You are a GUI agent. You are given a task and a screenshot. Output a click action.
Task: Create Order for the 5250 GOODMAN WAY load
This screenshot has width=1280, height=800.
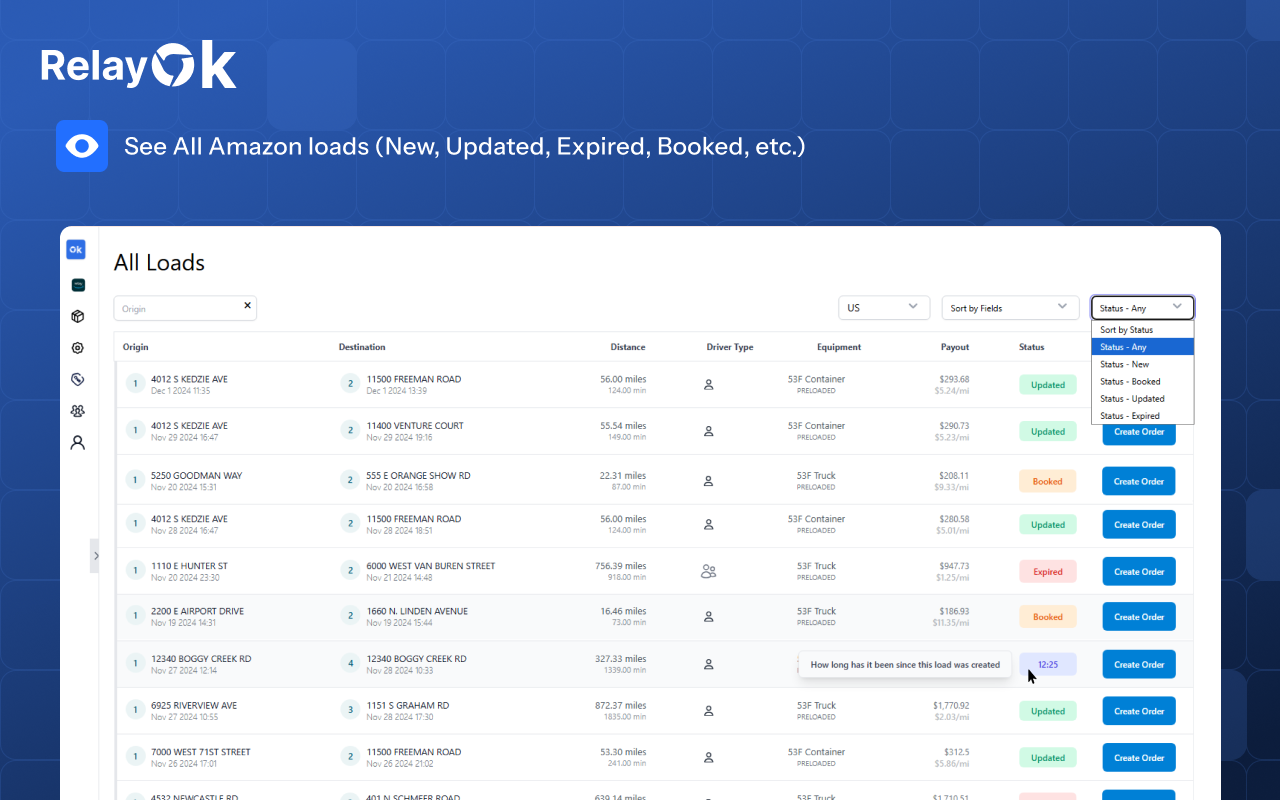(x=1139, y=481)
